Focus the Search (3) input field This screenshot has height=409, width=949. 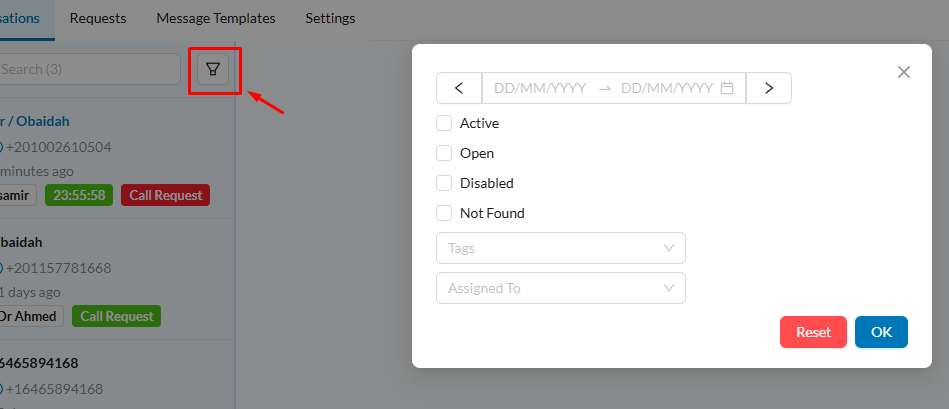click(90, 69)
